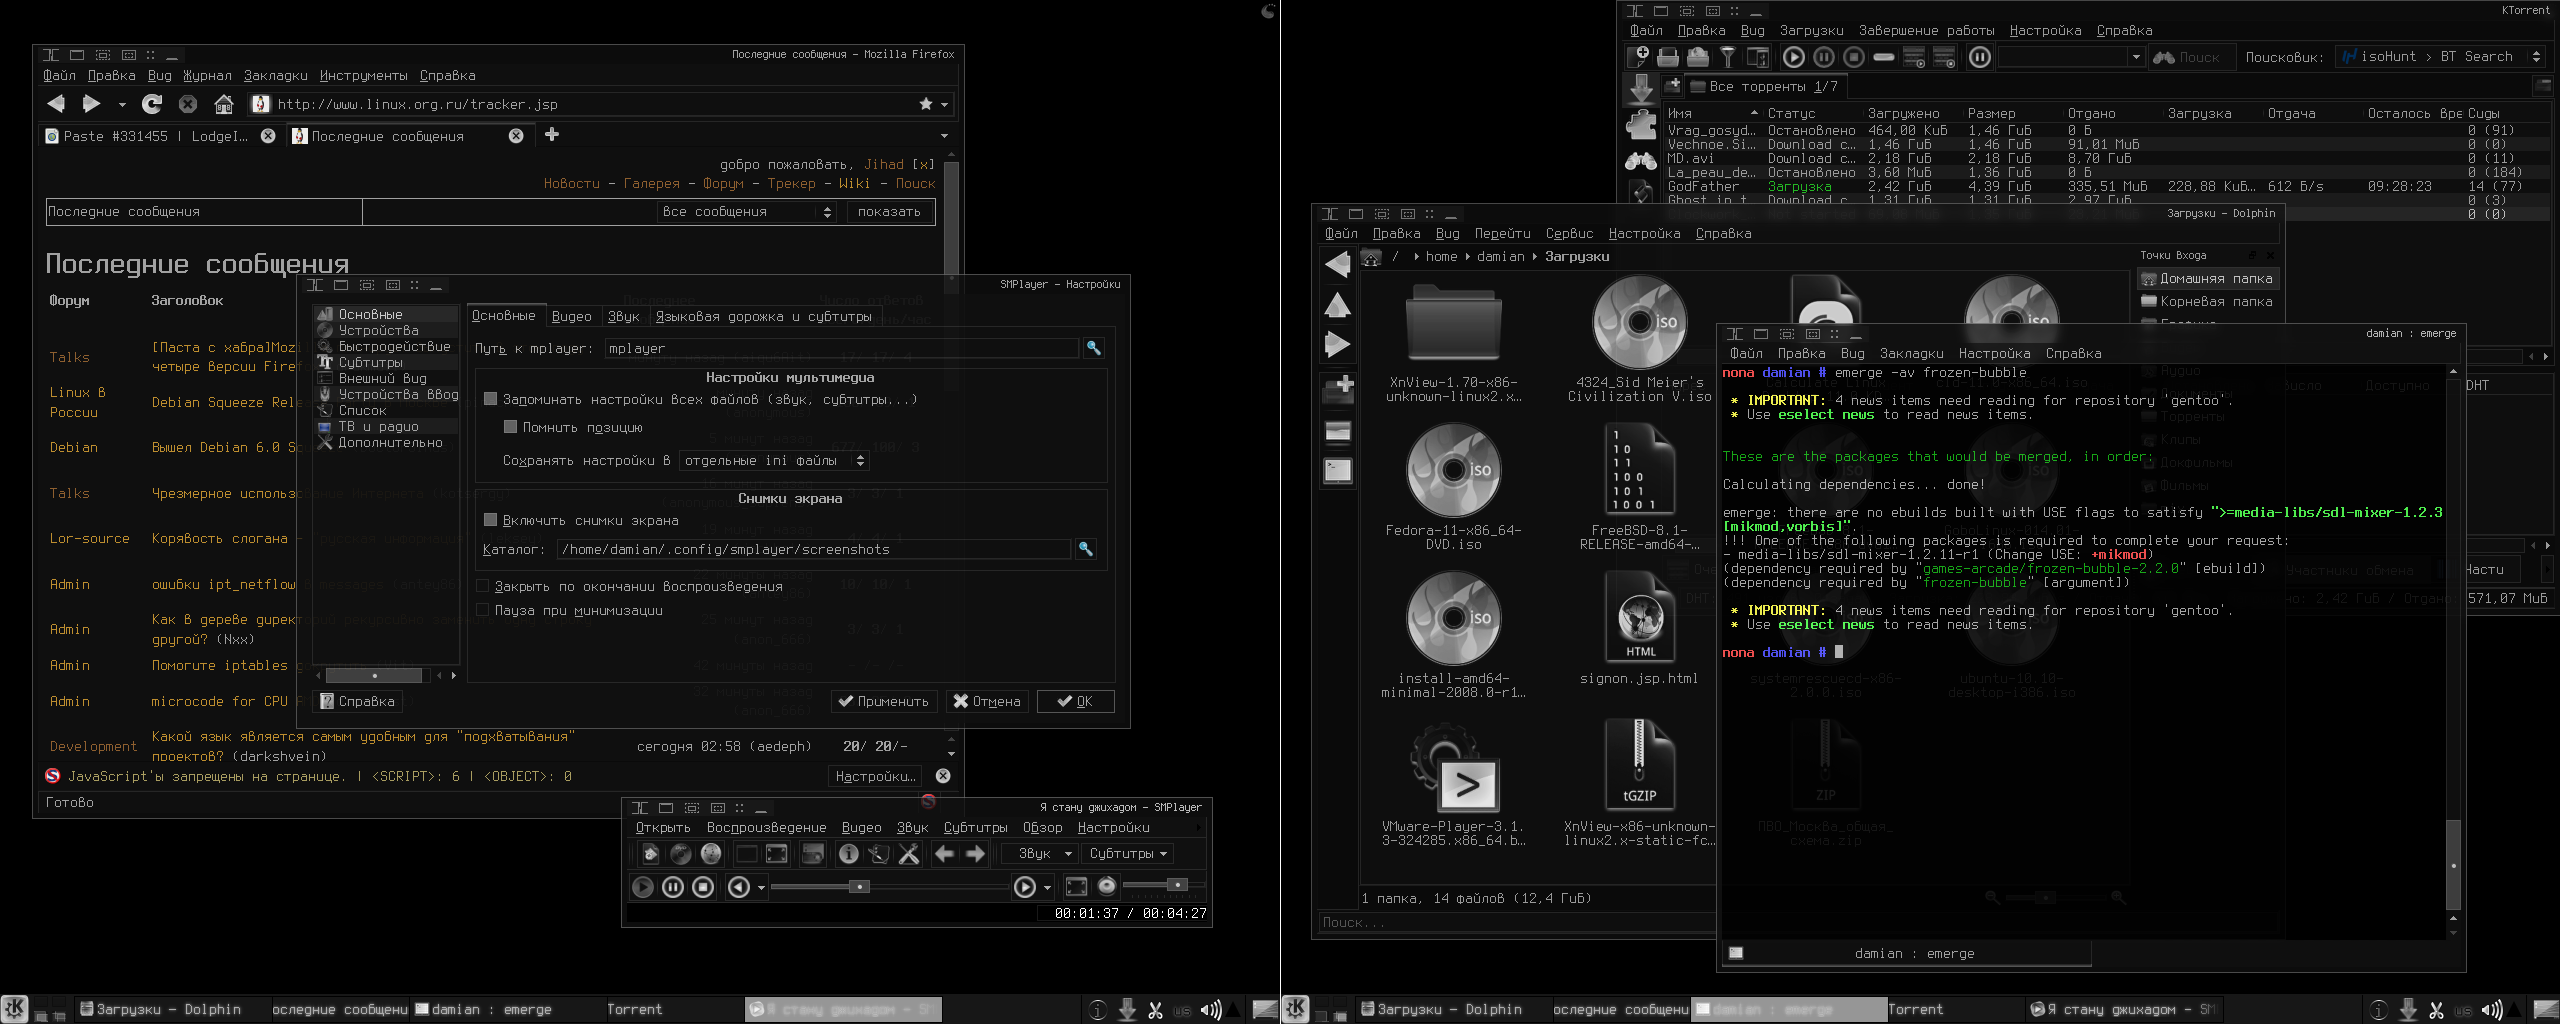The width and height of the screenshot is (2560, 1024).
Task: Click 'Применить' button in SMPlayer settings
Action: click(884, 701)
